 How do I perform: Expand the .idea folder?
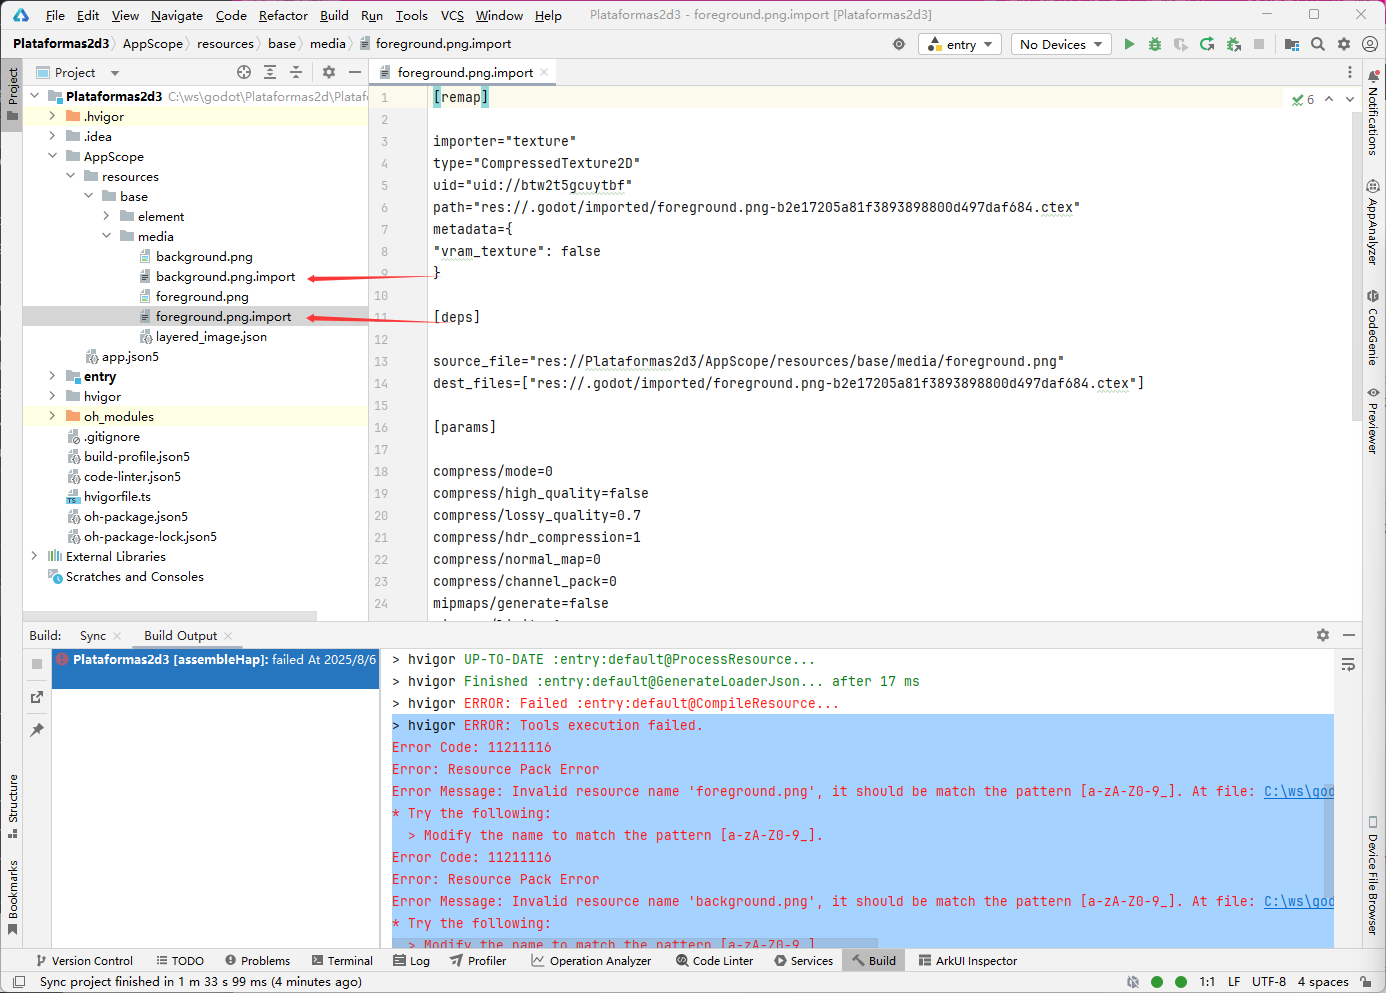pyautogui.click(x=52, y=136)
